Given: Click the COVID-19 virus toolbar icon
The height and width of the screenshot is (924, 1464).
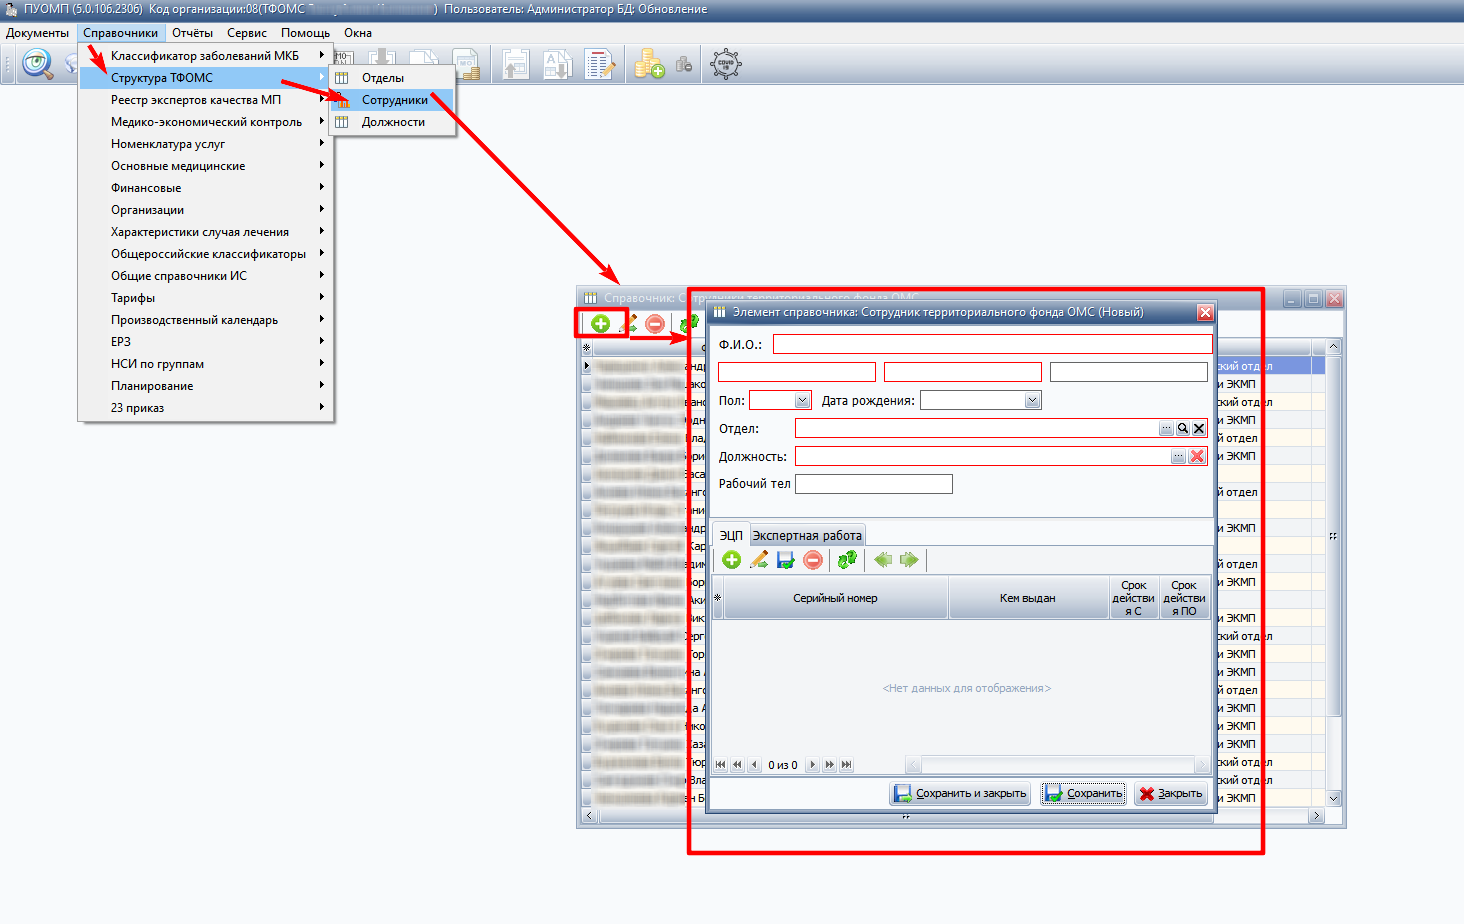Looking at the screenshot, I should 726,65.
